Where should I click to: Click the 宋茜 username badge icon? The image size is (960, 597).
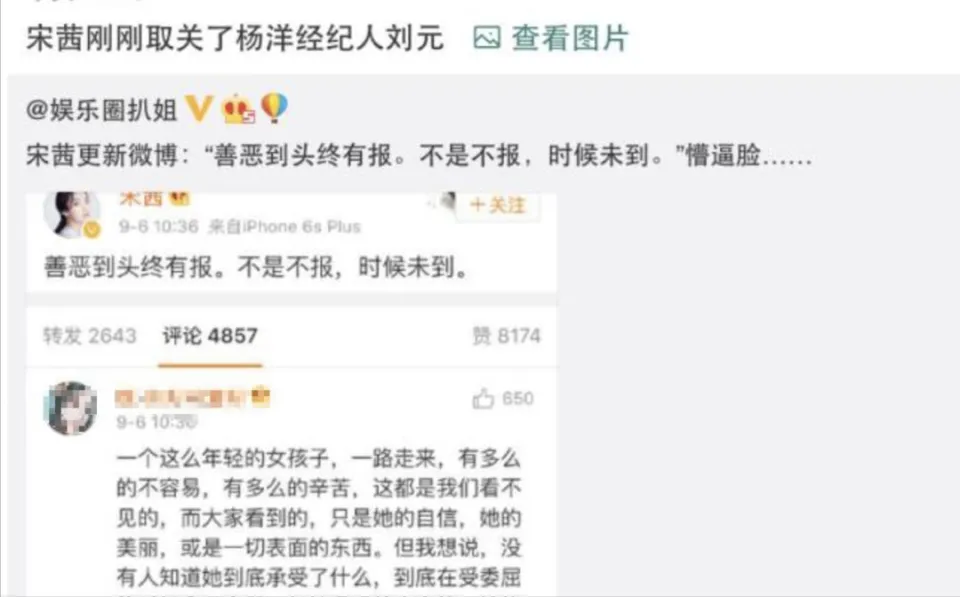[179, 199]
